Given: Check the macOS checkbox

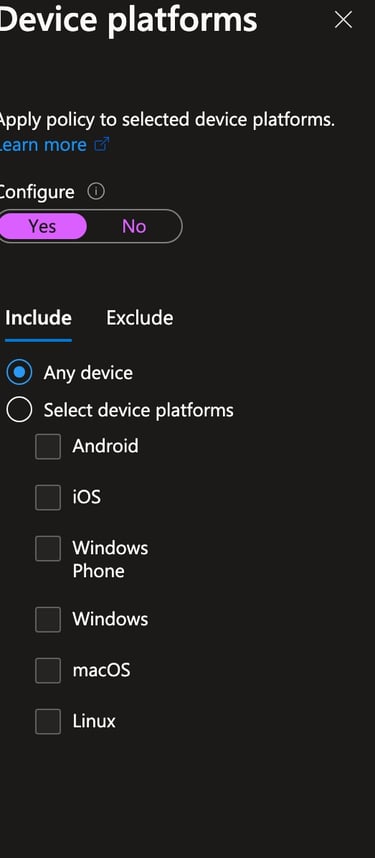Looking at the screenshot, I should pos(48,670).
